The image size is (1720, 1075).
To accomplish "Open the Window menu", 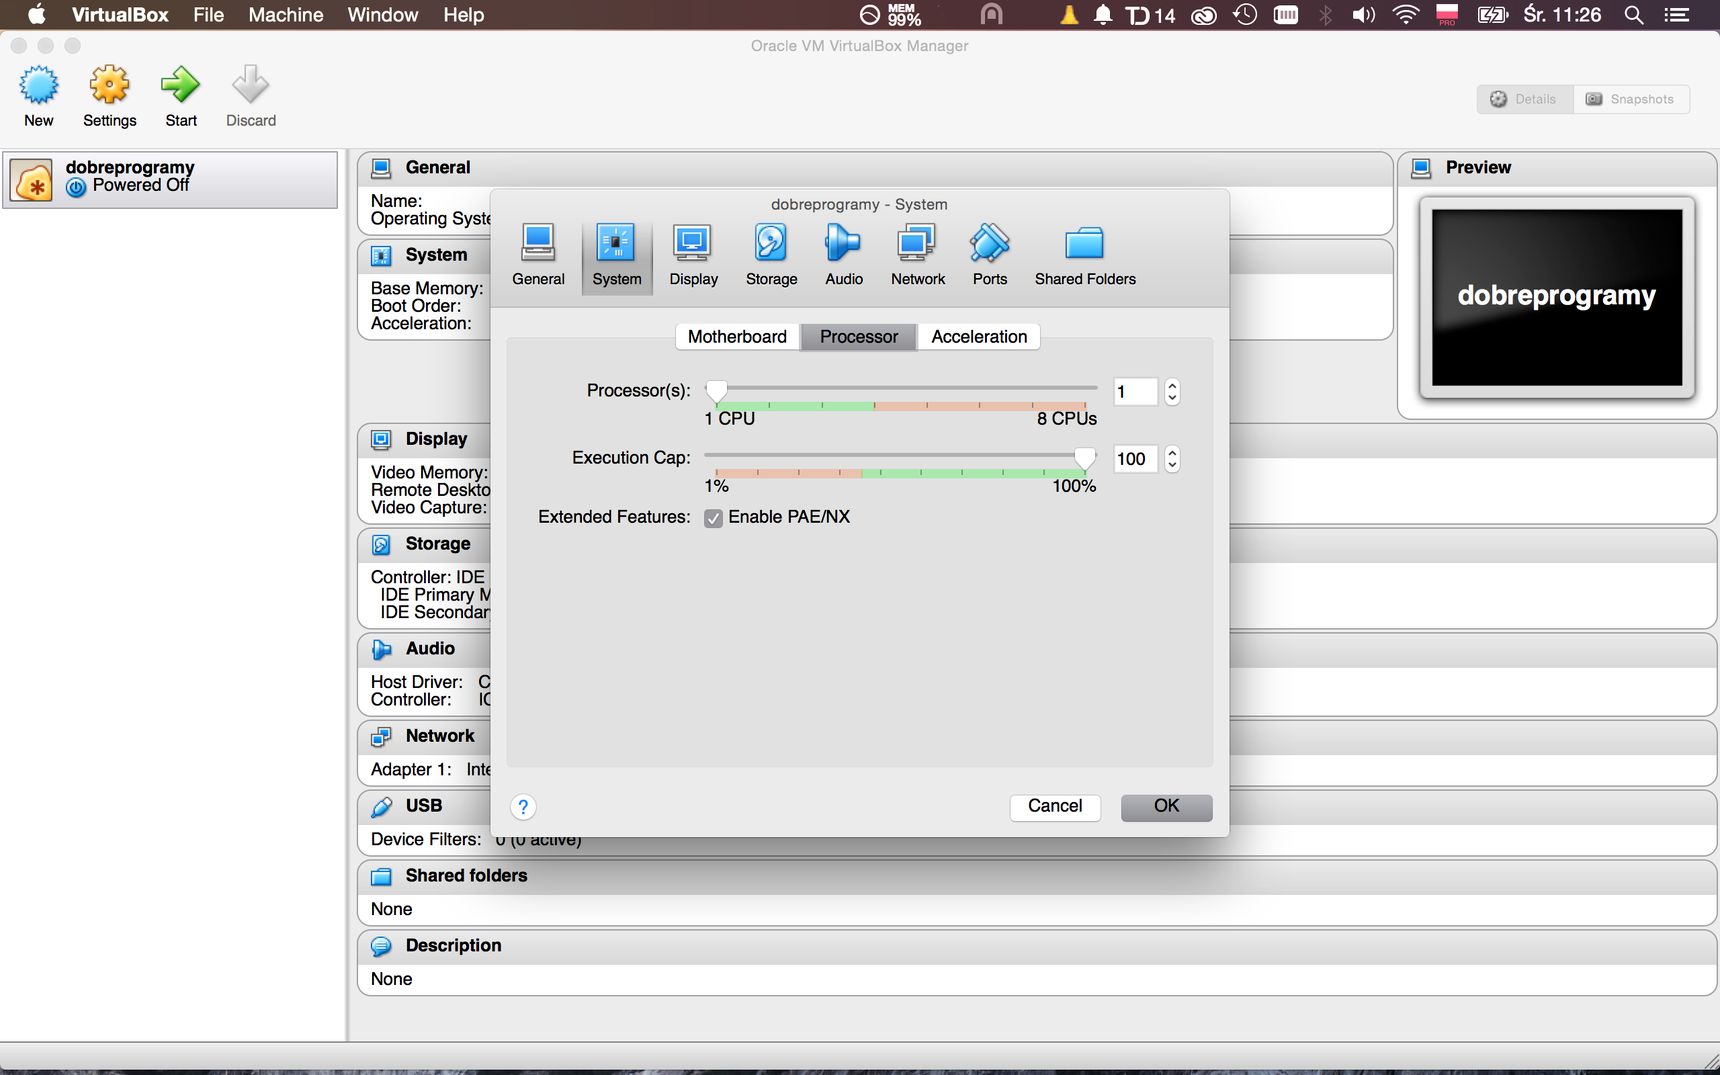I will point(382,15).
